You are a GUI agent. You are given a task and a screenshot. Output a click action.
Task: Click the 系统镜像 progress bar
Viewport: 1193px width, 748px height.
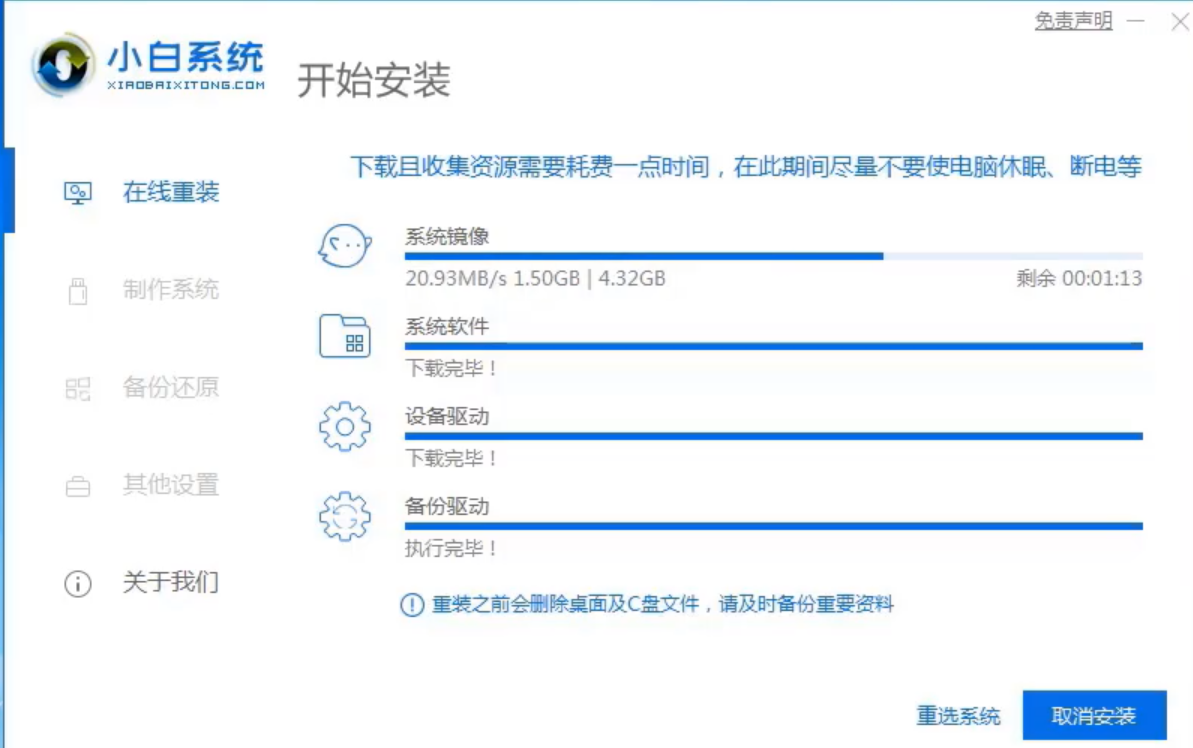pos(775,255)
